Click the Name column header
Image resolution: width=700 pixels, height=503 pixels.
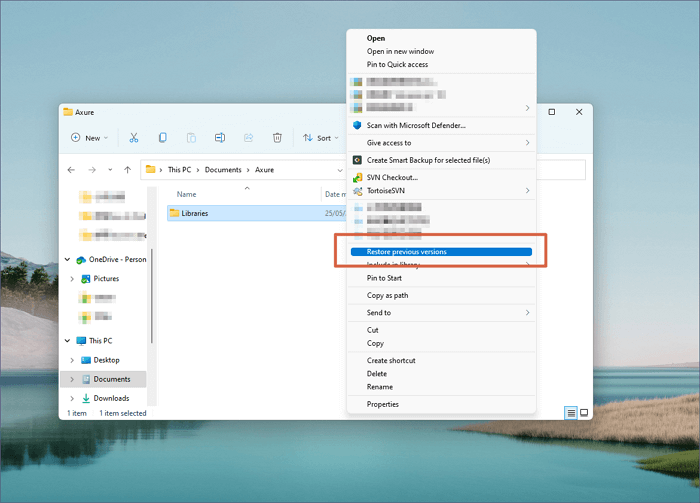click(x=186, y=194)
